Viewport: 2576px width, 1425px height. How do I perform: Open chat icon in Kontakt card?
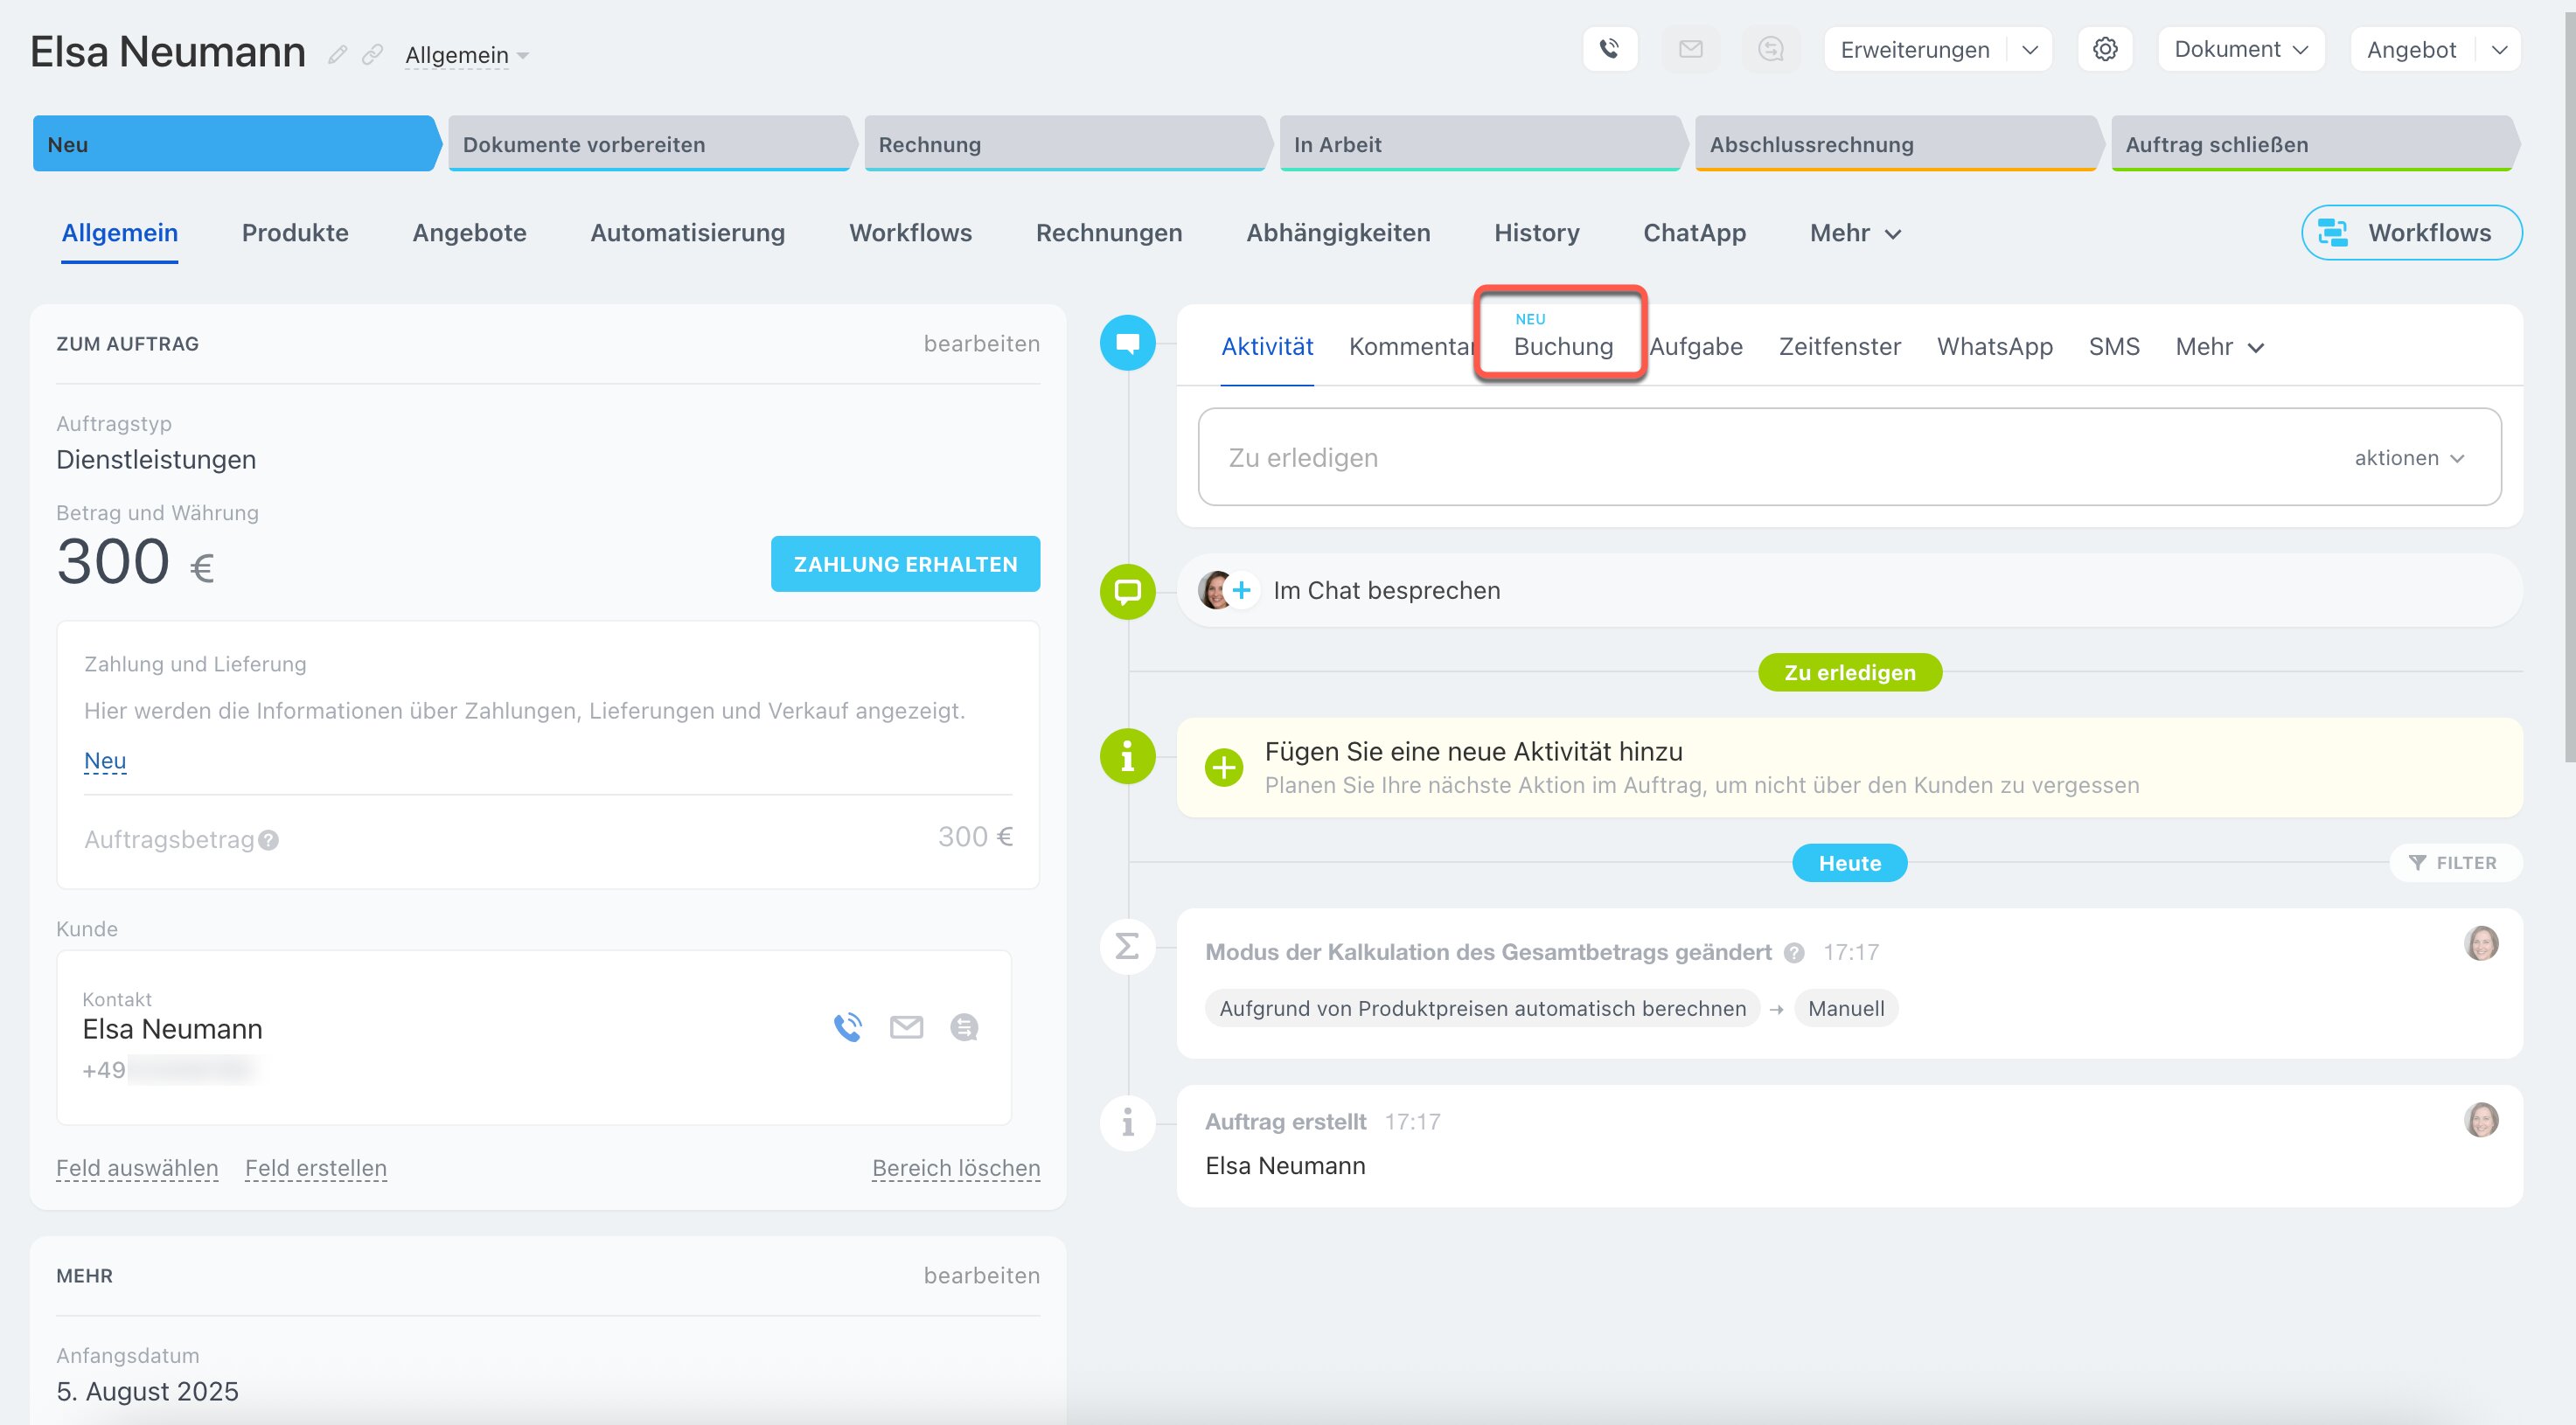964,1027
